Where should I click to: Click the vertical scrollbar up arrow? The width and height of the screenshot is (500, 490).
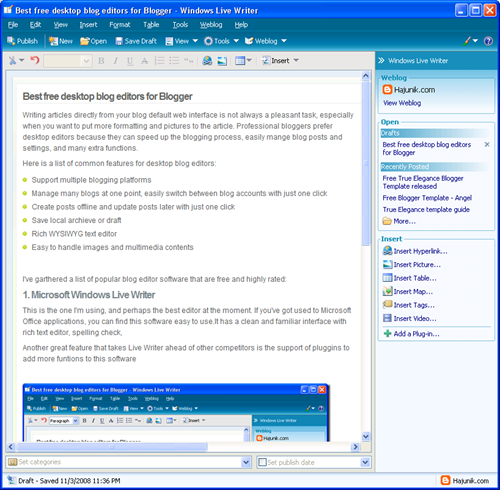(x=366, y=76)
